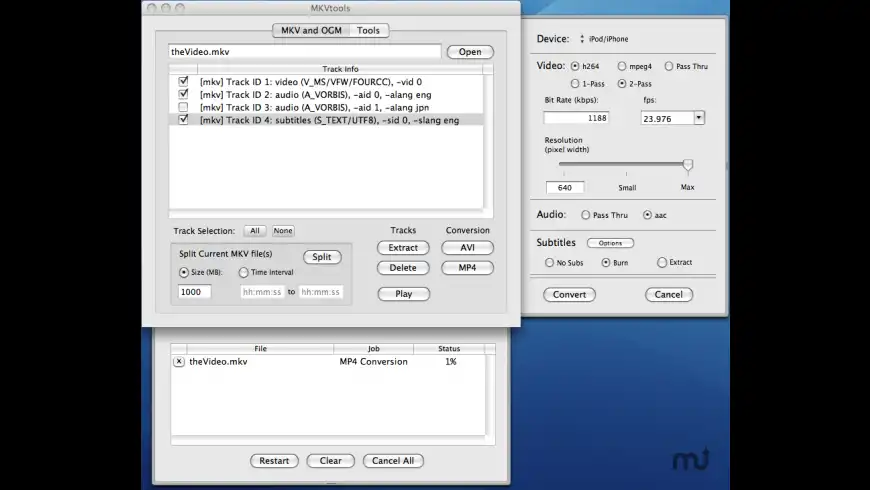Enable Track ID 3 Japanese audio checkbox
Screen dimensions: 870x490
click(183, 107)
